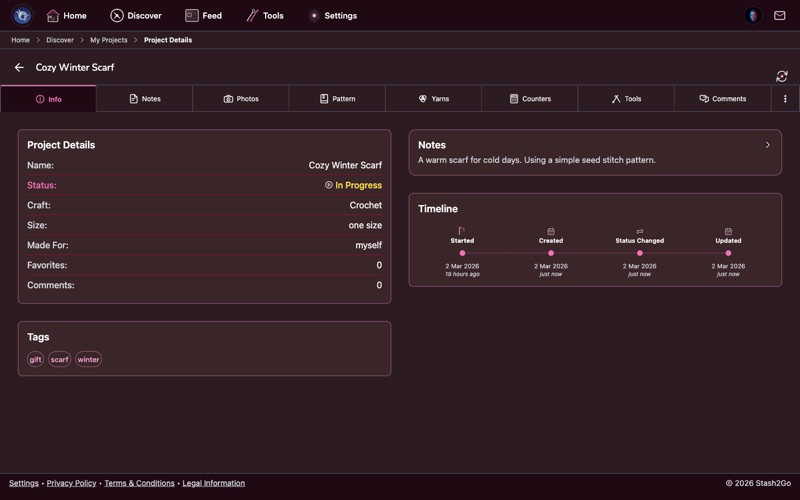Click the Updated calendar icon
The height and width of the screenshot is (500, 800).
click(728, 231)
